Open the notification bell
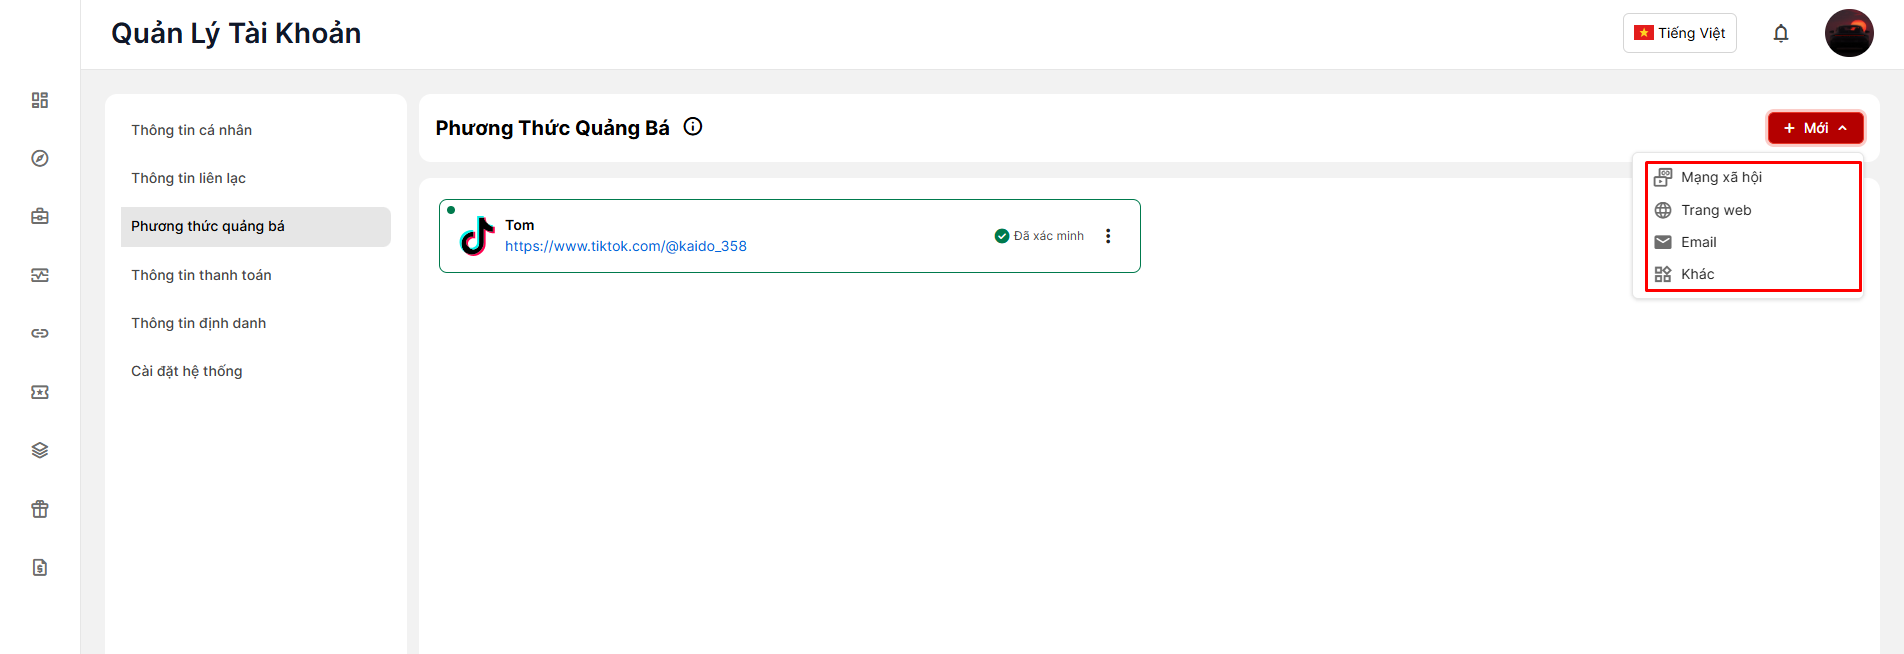The image size is (1904, 654). (x=1780, y=34)
